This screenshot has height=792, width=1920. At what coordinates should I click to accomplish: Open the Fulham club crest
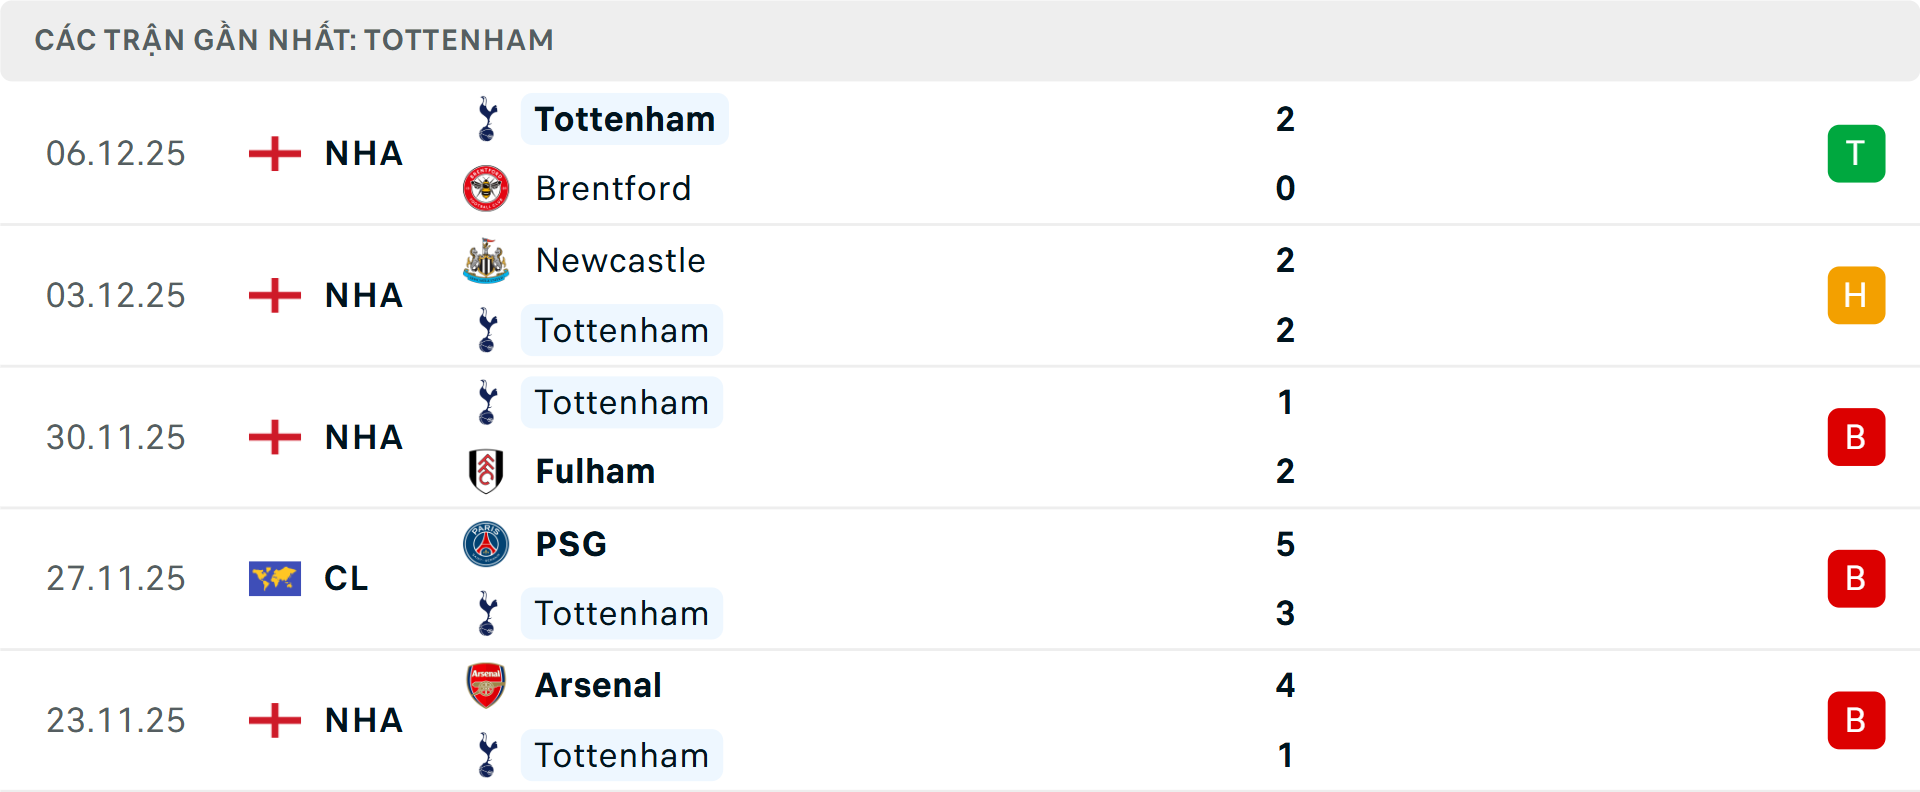point(486,471)
